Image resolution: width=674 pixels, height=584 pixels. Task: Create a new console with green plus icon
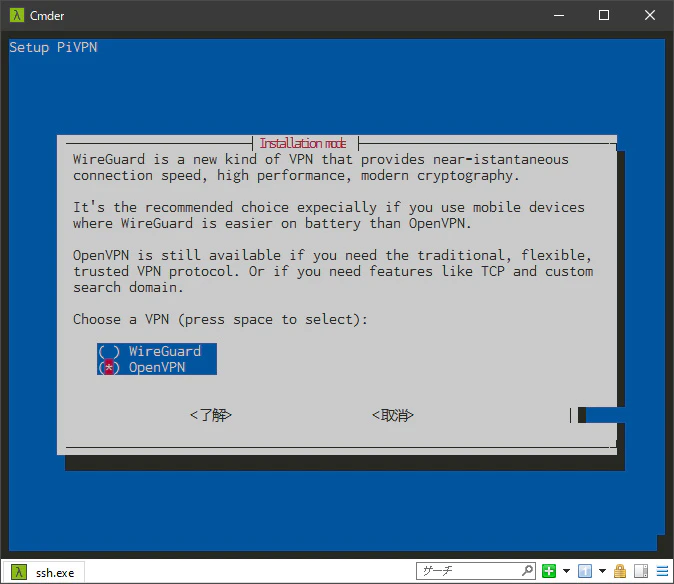coord(549,571)
